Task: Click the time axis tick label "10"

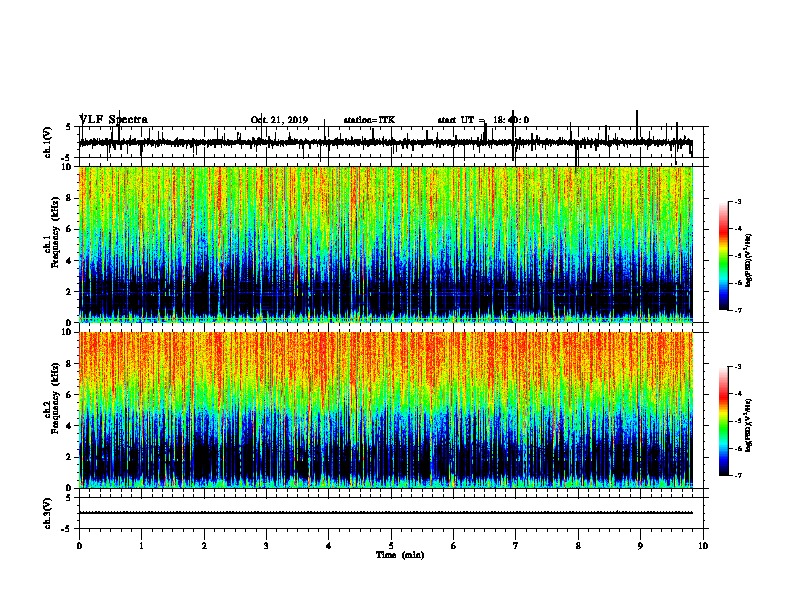Action: (x=703, y=546)
